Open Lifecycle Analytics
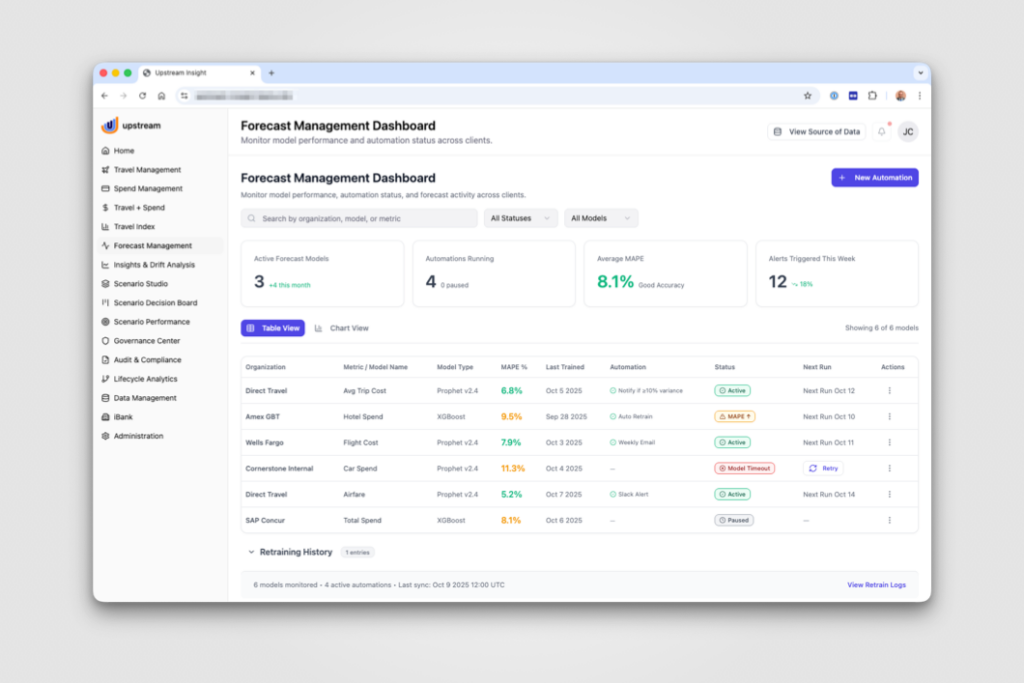The image size is (1024, 683). pos(145,379)
